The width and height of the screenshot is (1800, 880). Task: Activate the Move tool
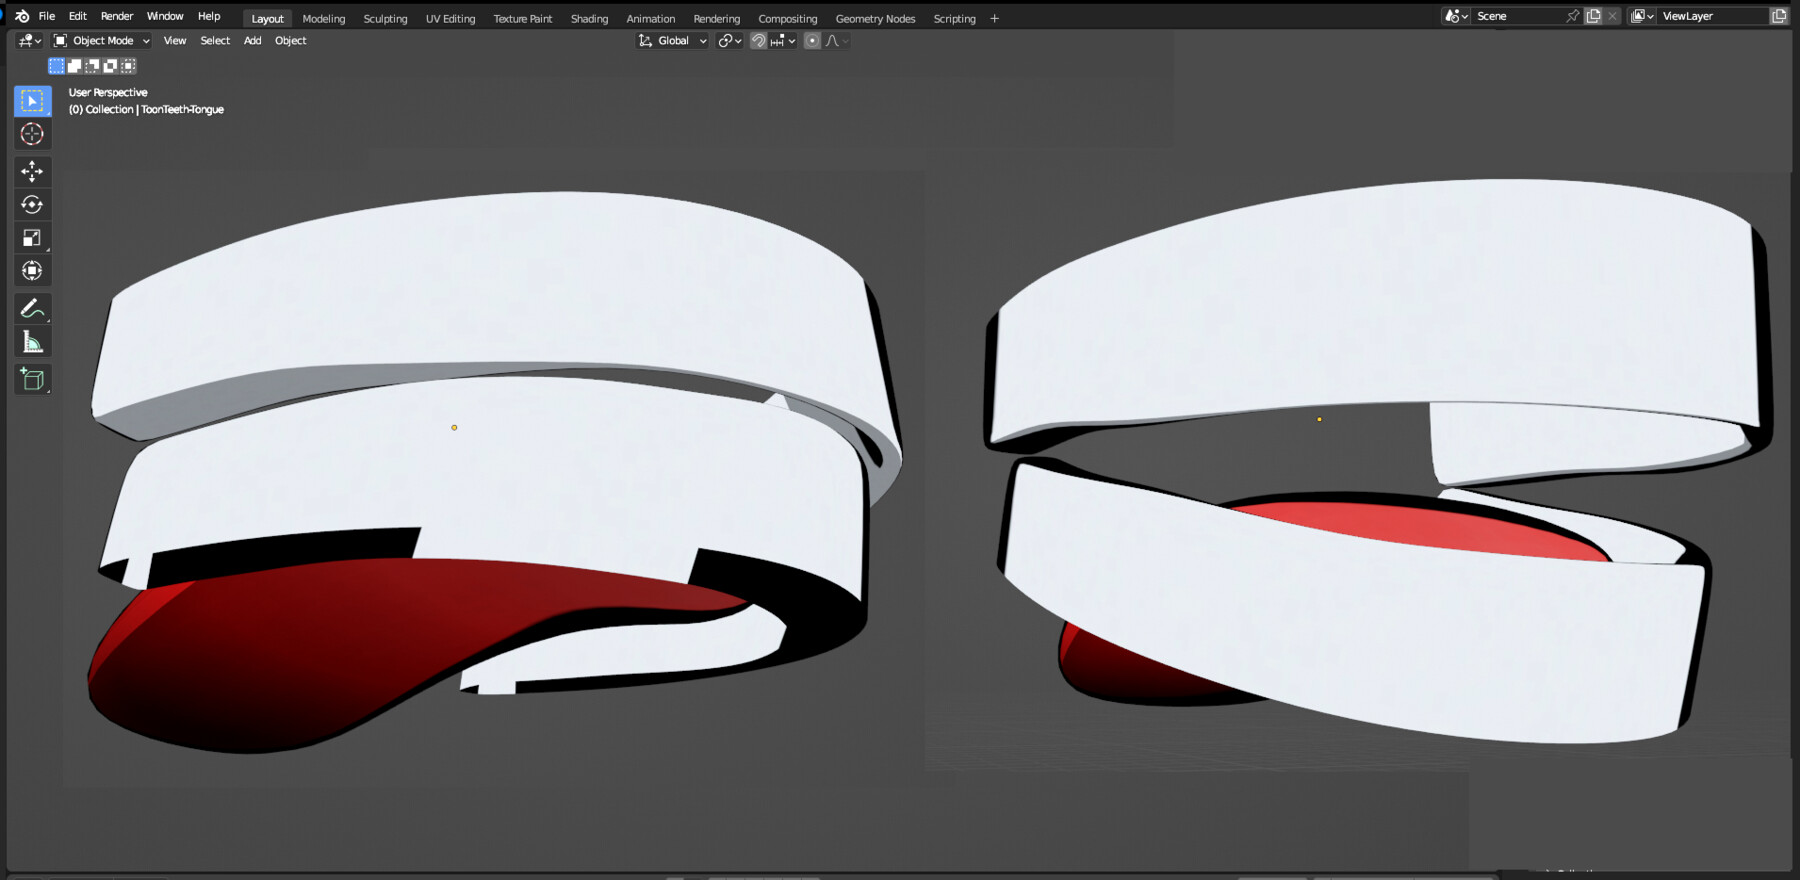coord(32,171)
